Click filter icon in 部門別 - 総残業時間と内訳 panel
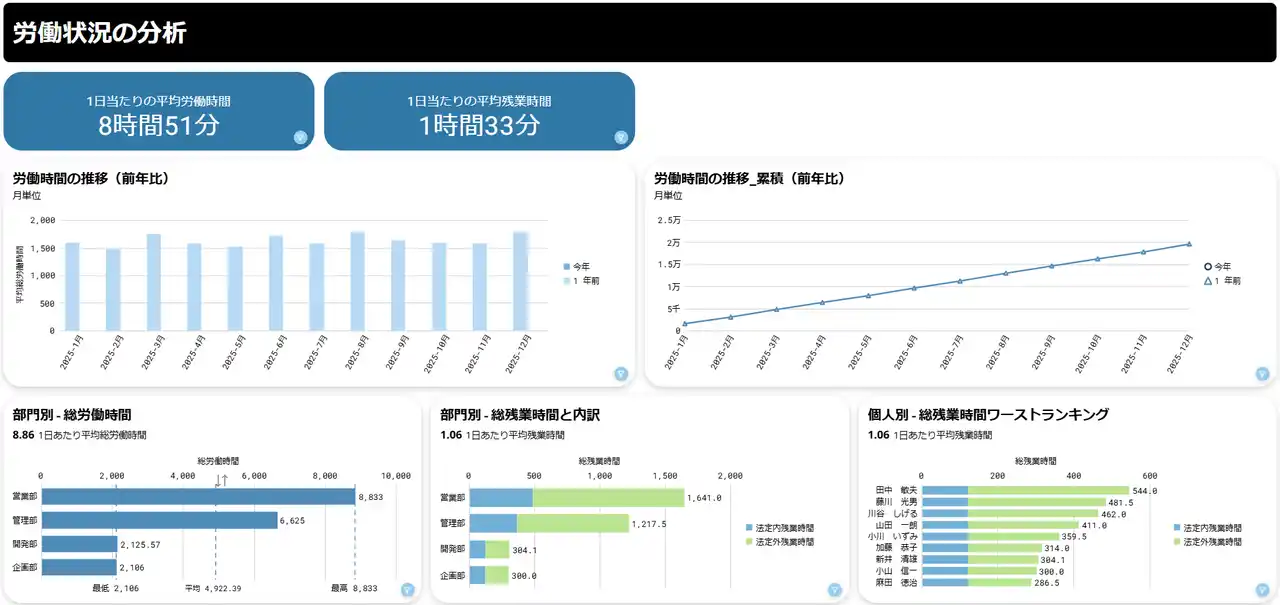 pos(834,590)
